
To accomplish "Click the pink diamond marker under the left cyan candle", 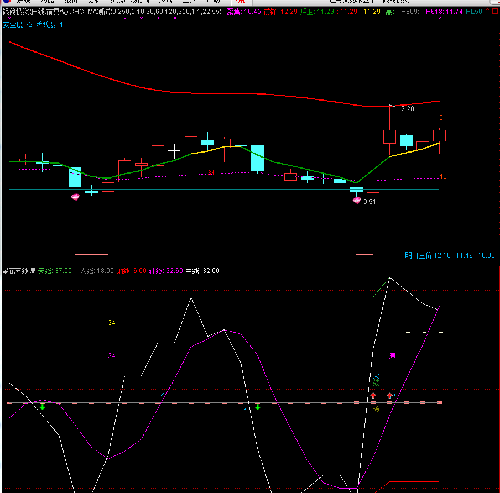I will click(75, 197).
